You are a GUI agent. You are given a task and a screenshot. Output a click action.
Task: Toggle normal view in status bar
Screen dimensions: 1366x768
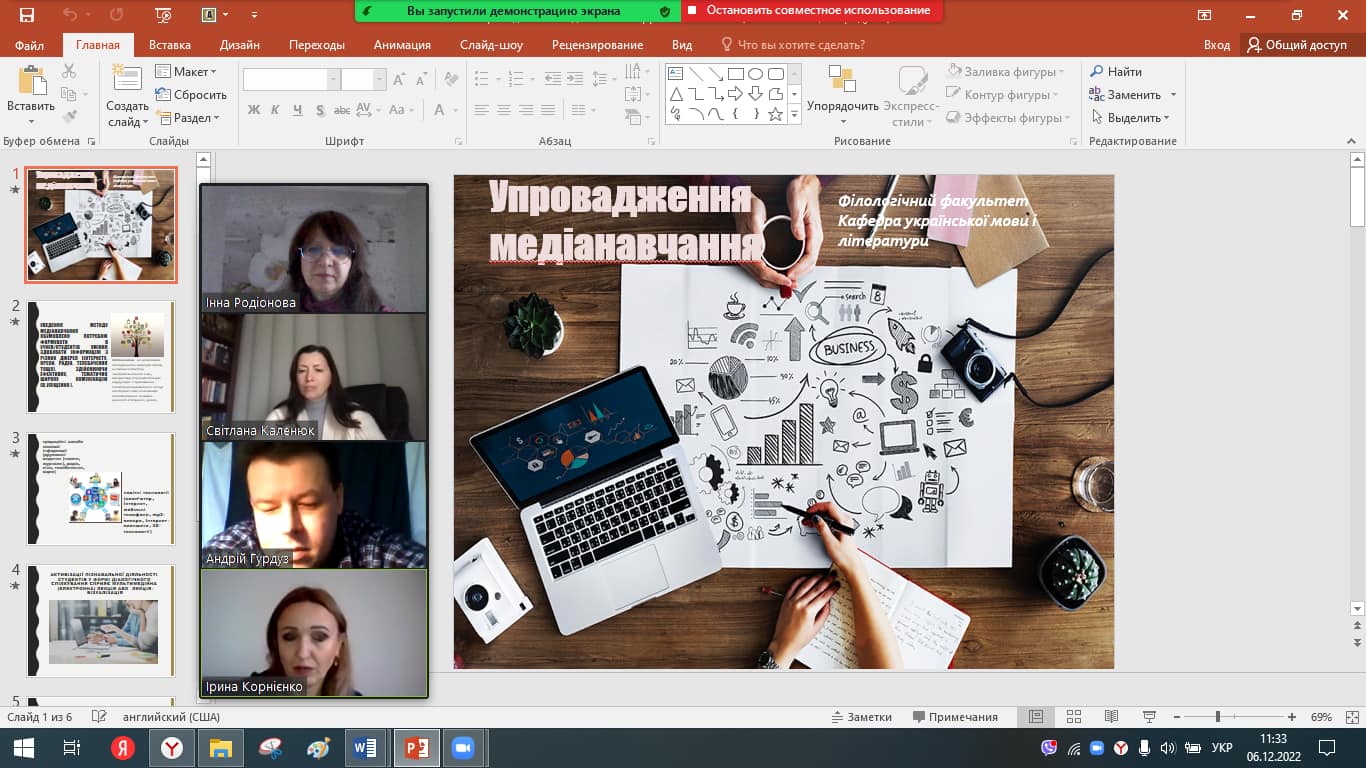(x=1036, y=717)
